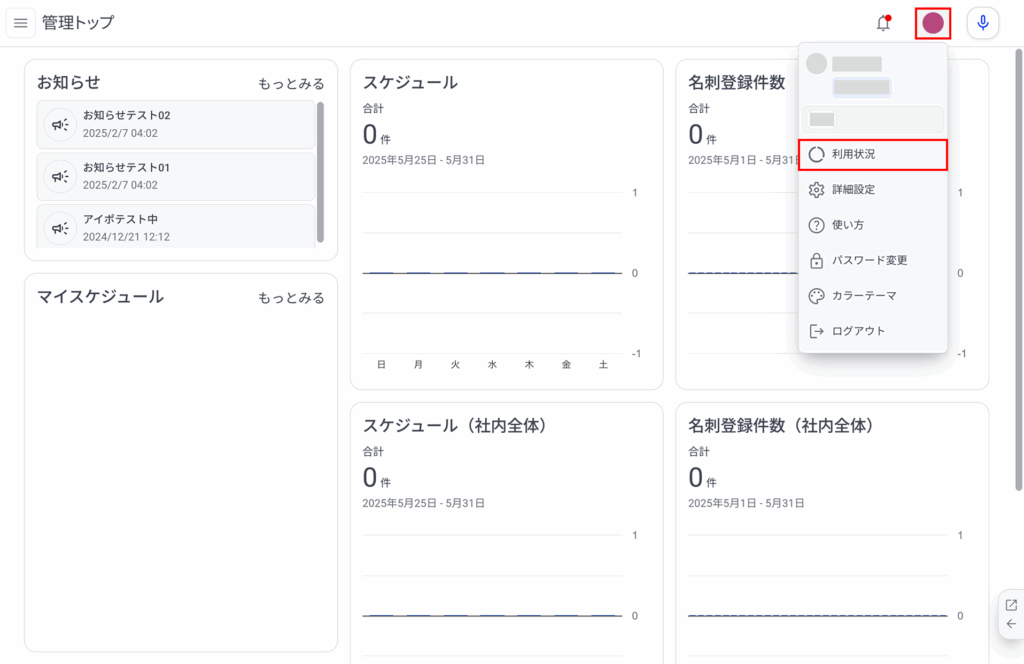Click megaphone icon beside お知らせテスト02
This screenshot has height=664, width=1024.
(61, 124)
